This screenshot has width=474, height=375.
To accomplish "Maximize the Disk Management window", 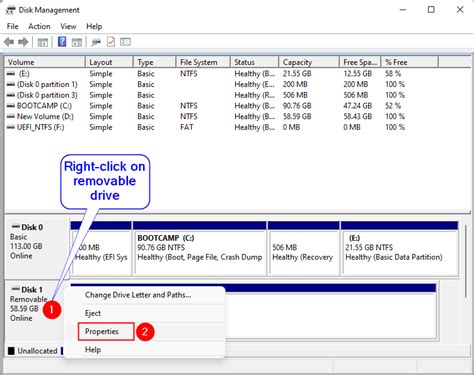I will (431, 10).
